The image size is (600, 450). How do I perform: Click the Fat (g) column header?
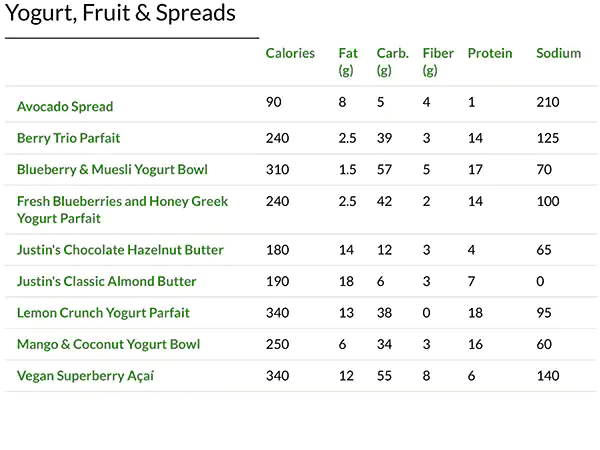coord(348,61)
